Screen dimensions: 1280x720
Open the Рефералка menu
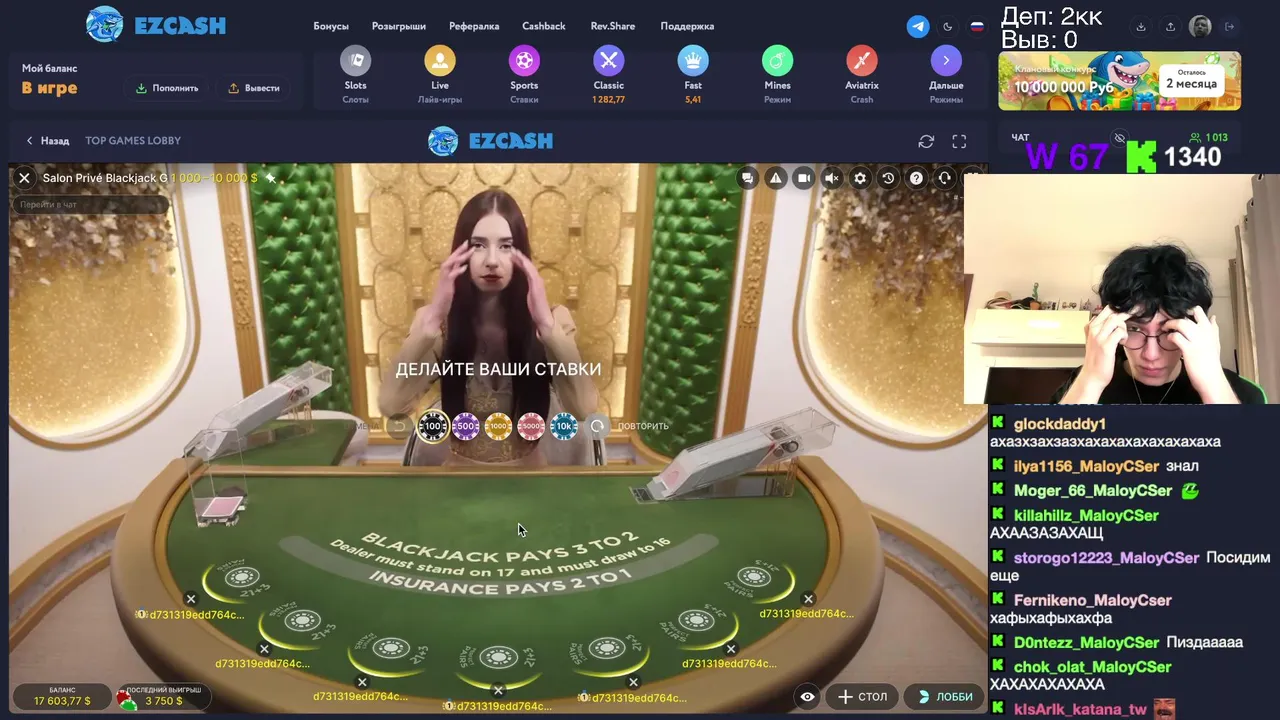tap(474, 26)
